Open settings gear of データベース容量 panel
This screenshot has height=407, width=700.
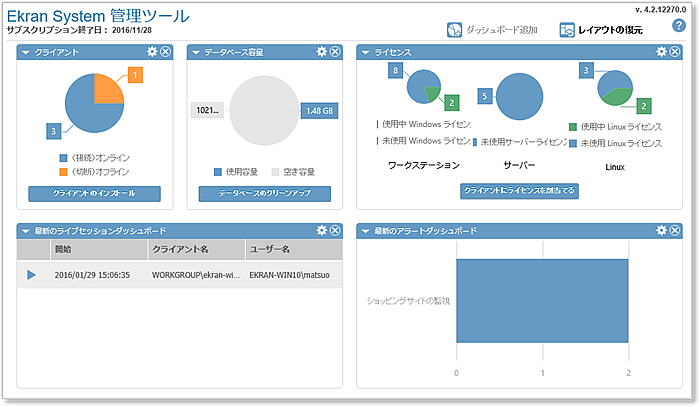click(322, 52)
